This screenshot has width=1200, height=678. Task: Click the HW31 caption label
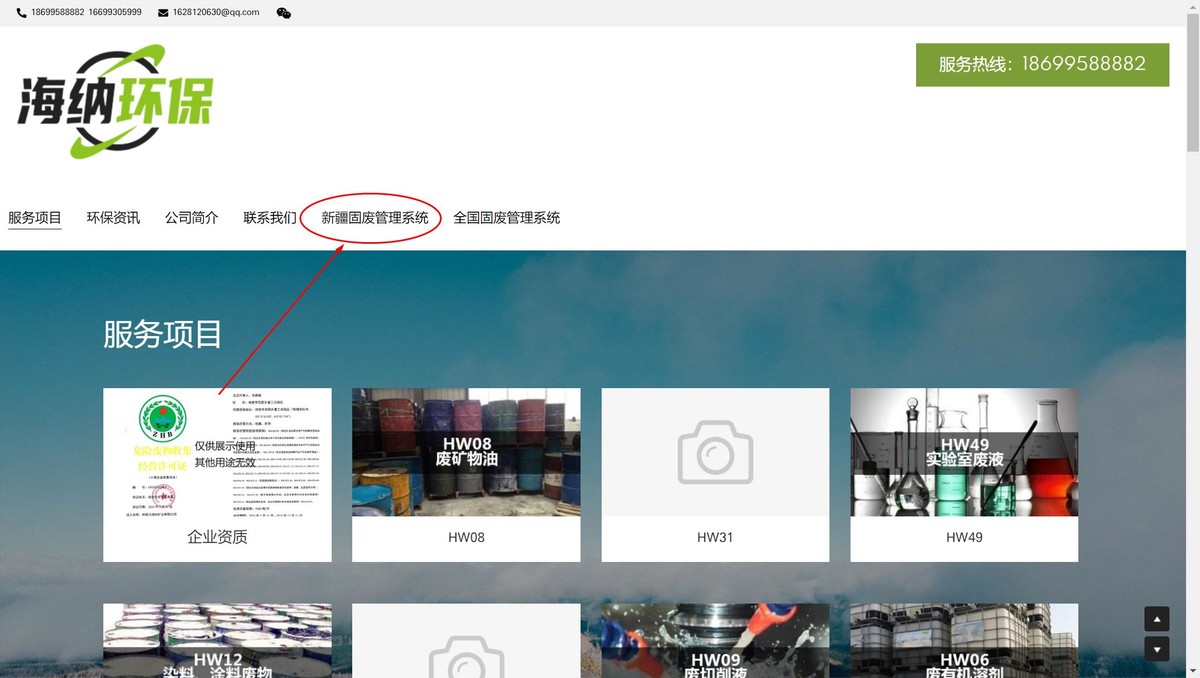click(x=715, y=537)
